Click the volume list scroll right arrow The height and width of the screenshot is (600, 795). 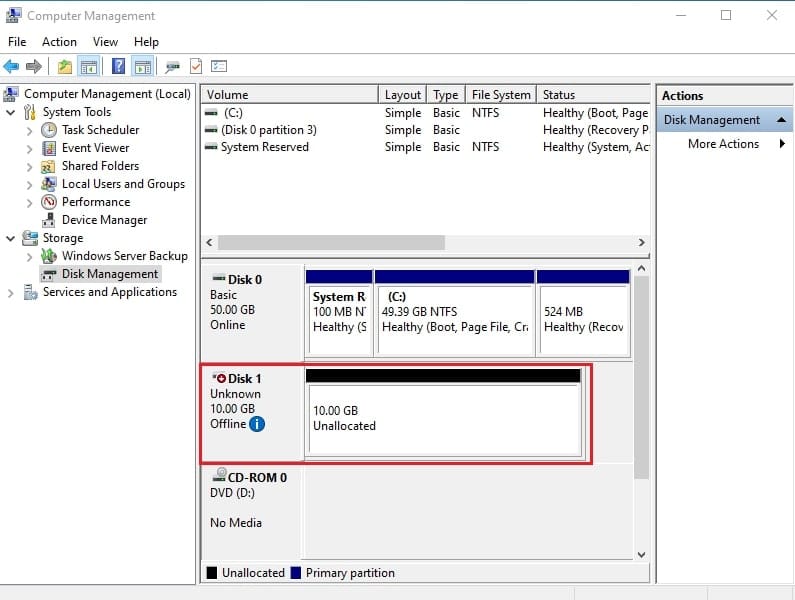[641, 243]
